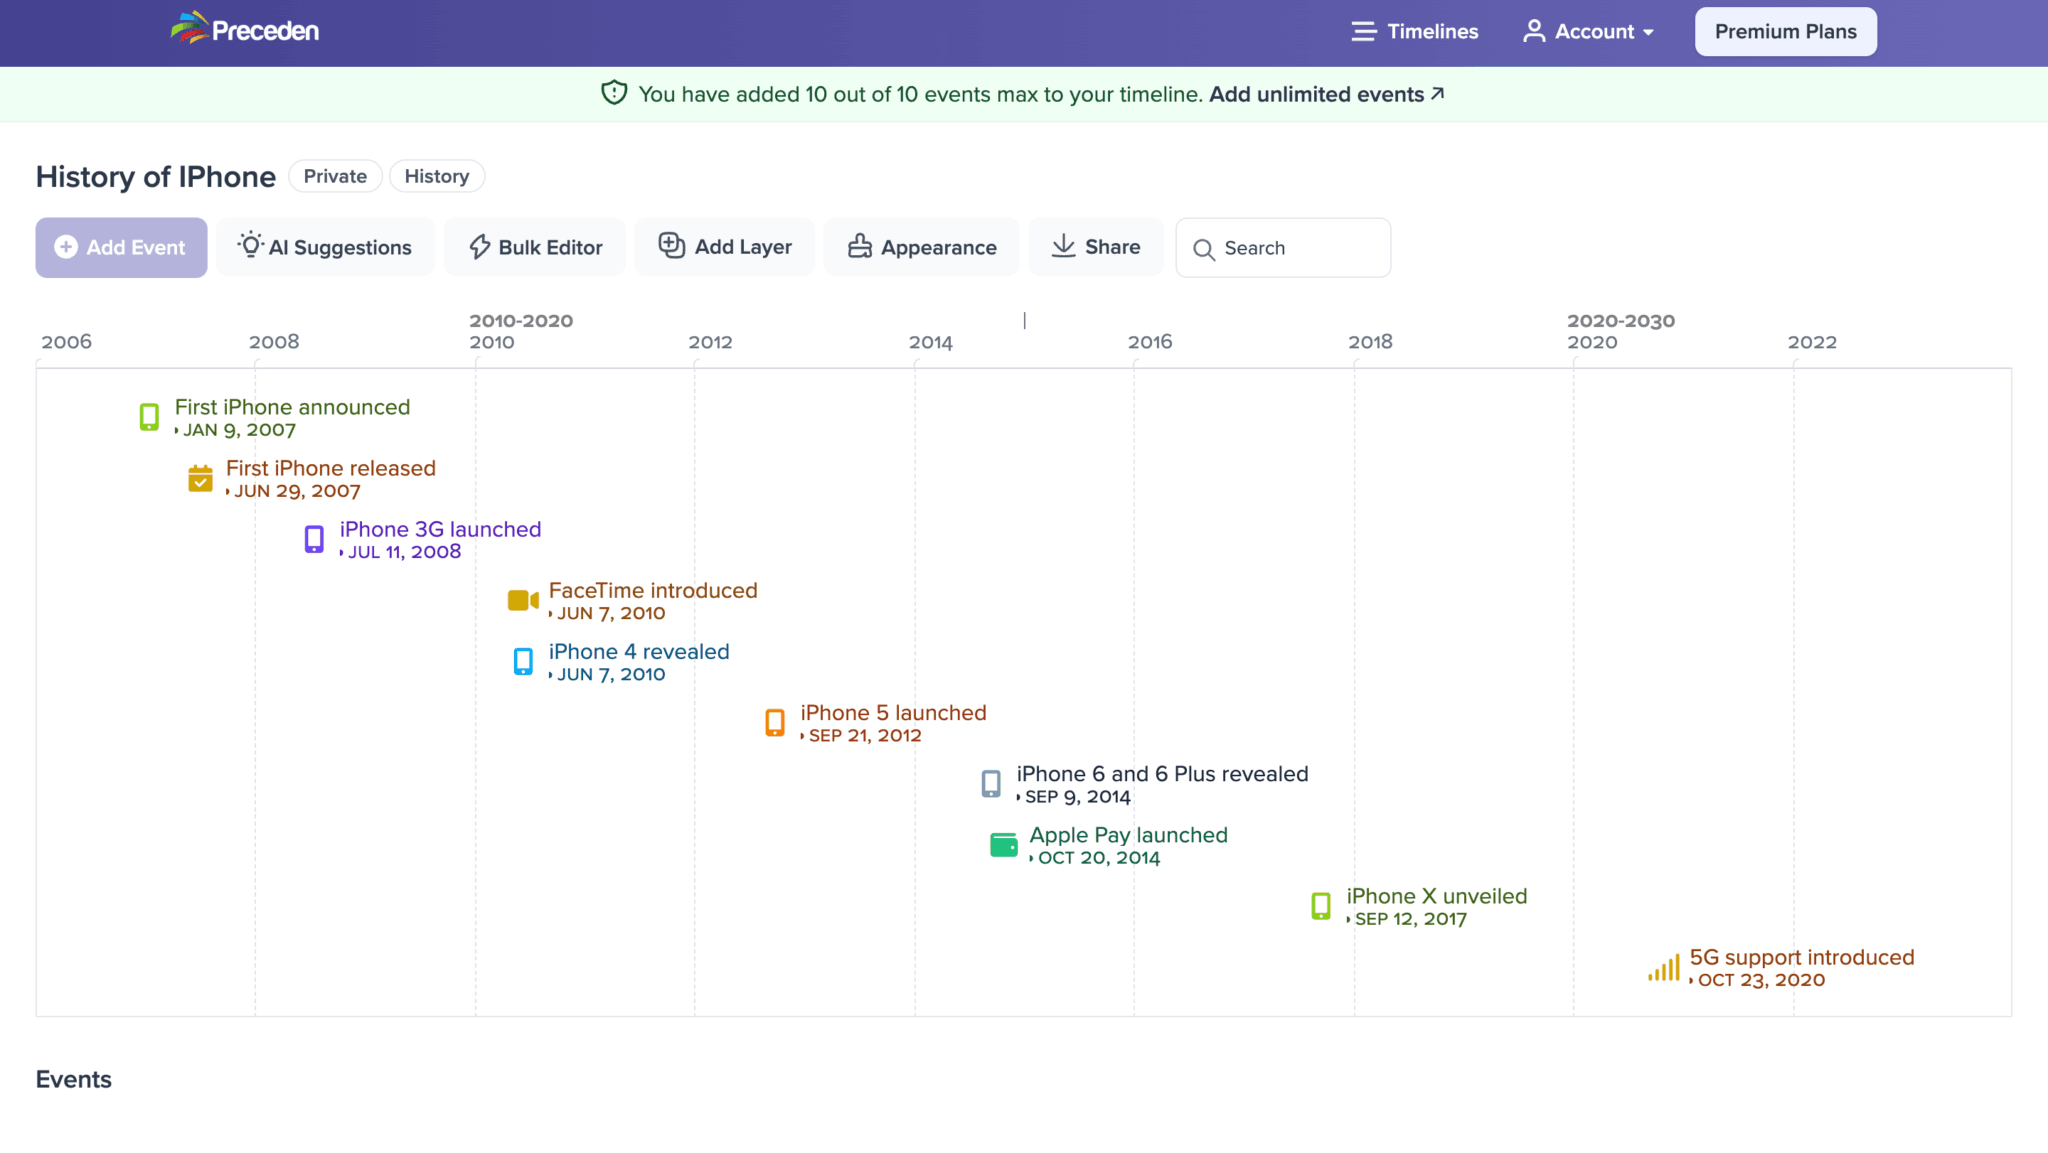This screenshot has height=1153, width=2048.
Task: Click the orange phone icon for iPhone 5 launched
Action: tap(775, 723)
